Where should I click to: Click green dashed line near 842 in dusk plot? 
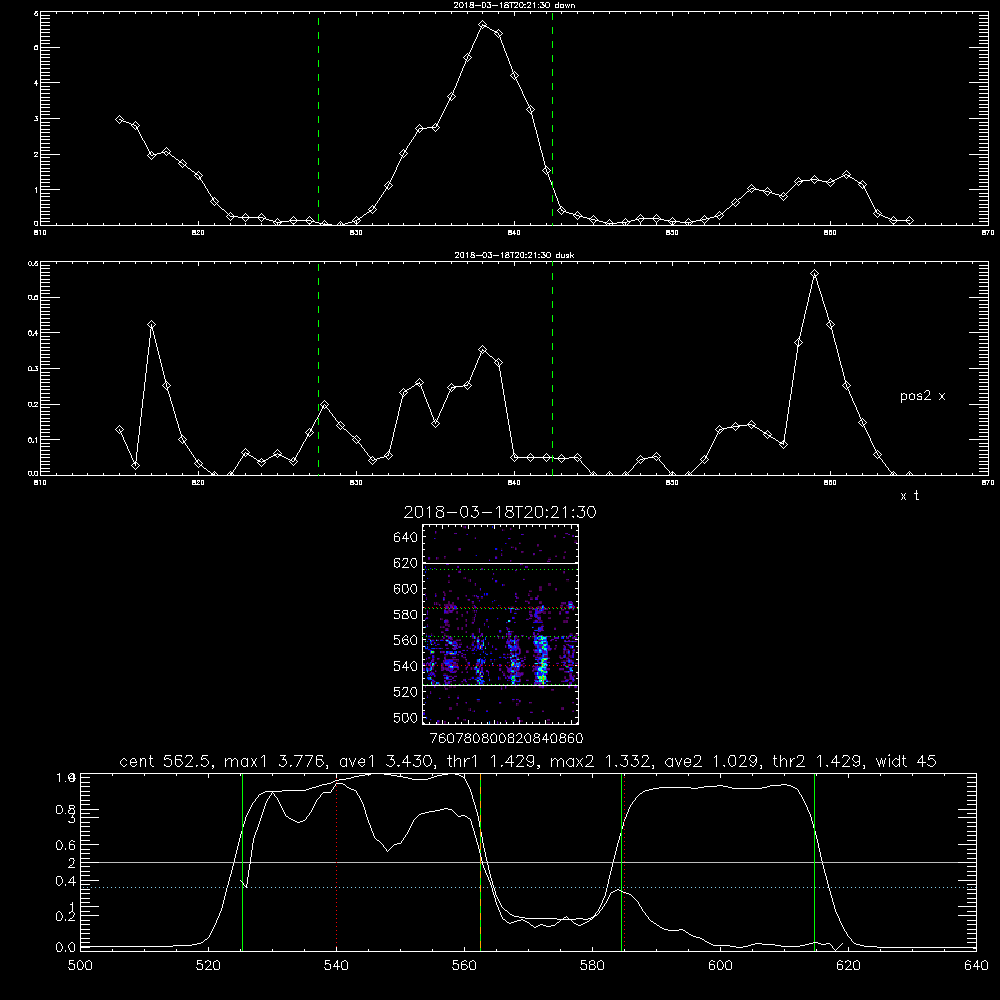pos(552,369)
